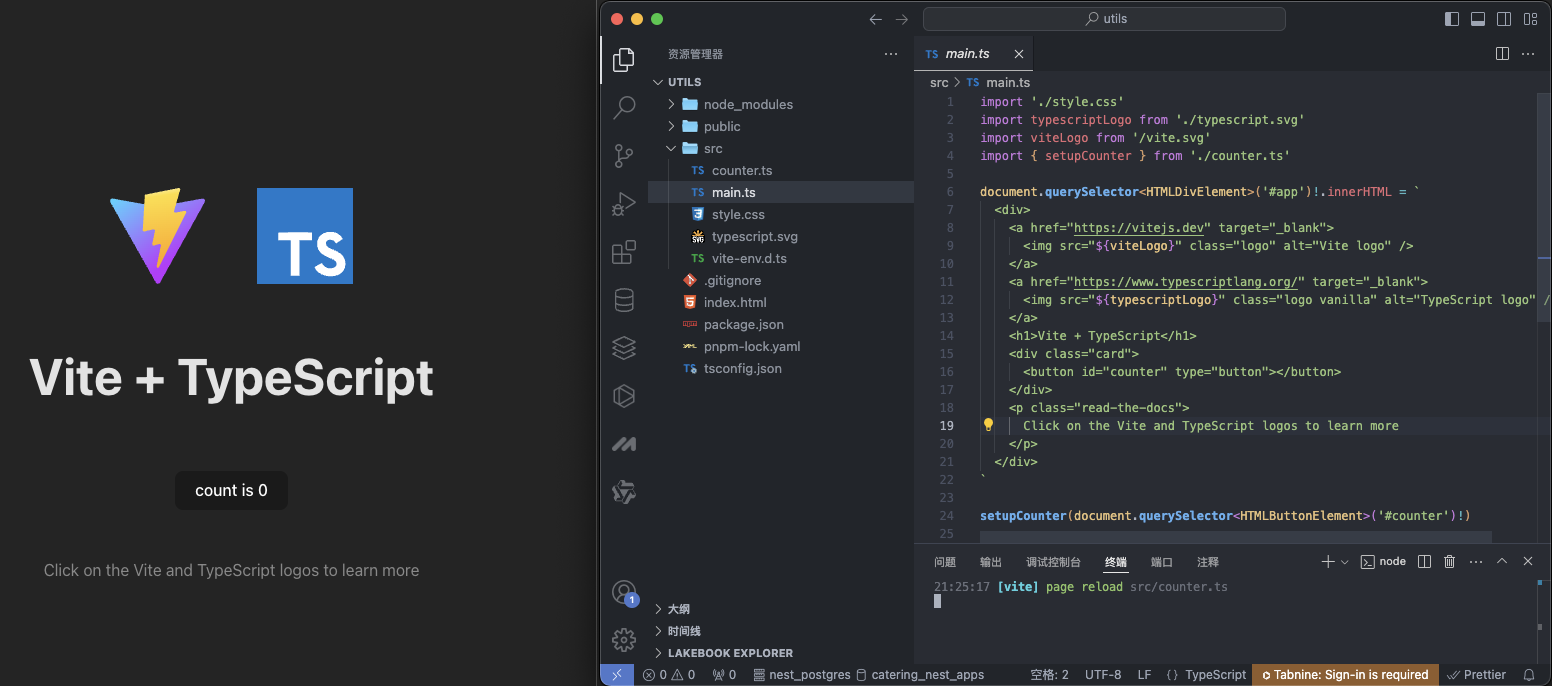Go forward with the navigation arrow

pyautogui.click(x=902, y=19)
